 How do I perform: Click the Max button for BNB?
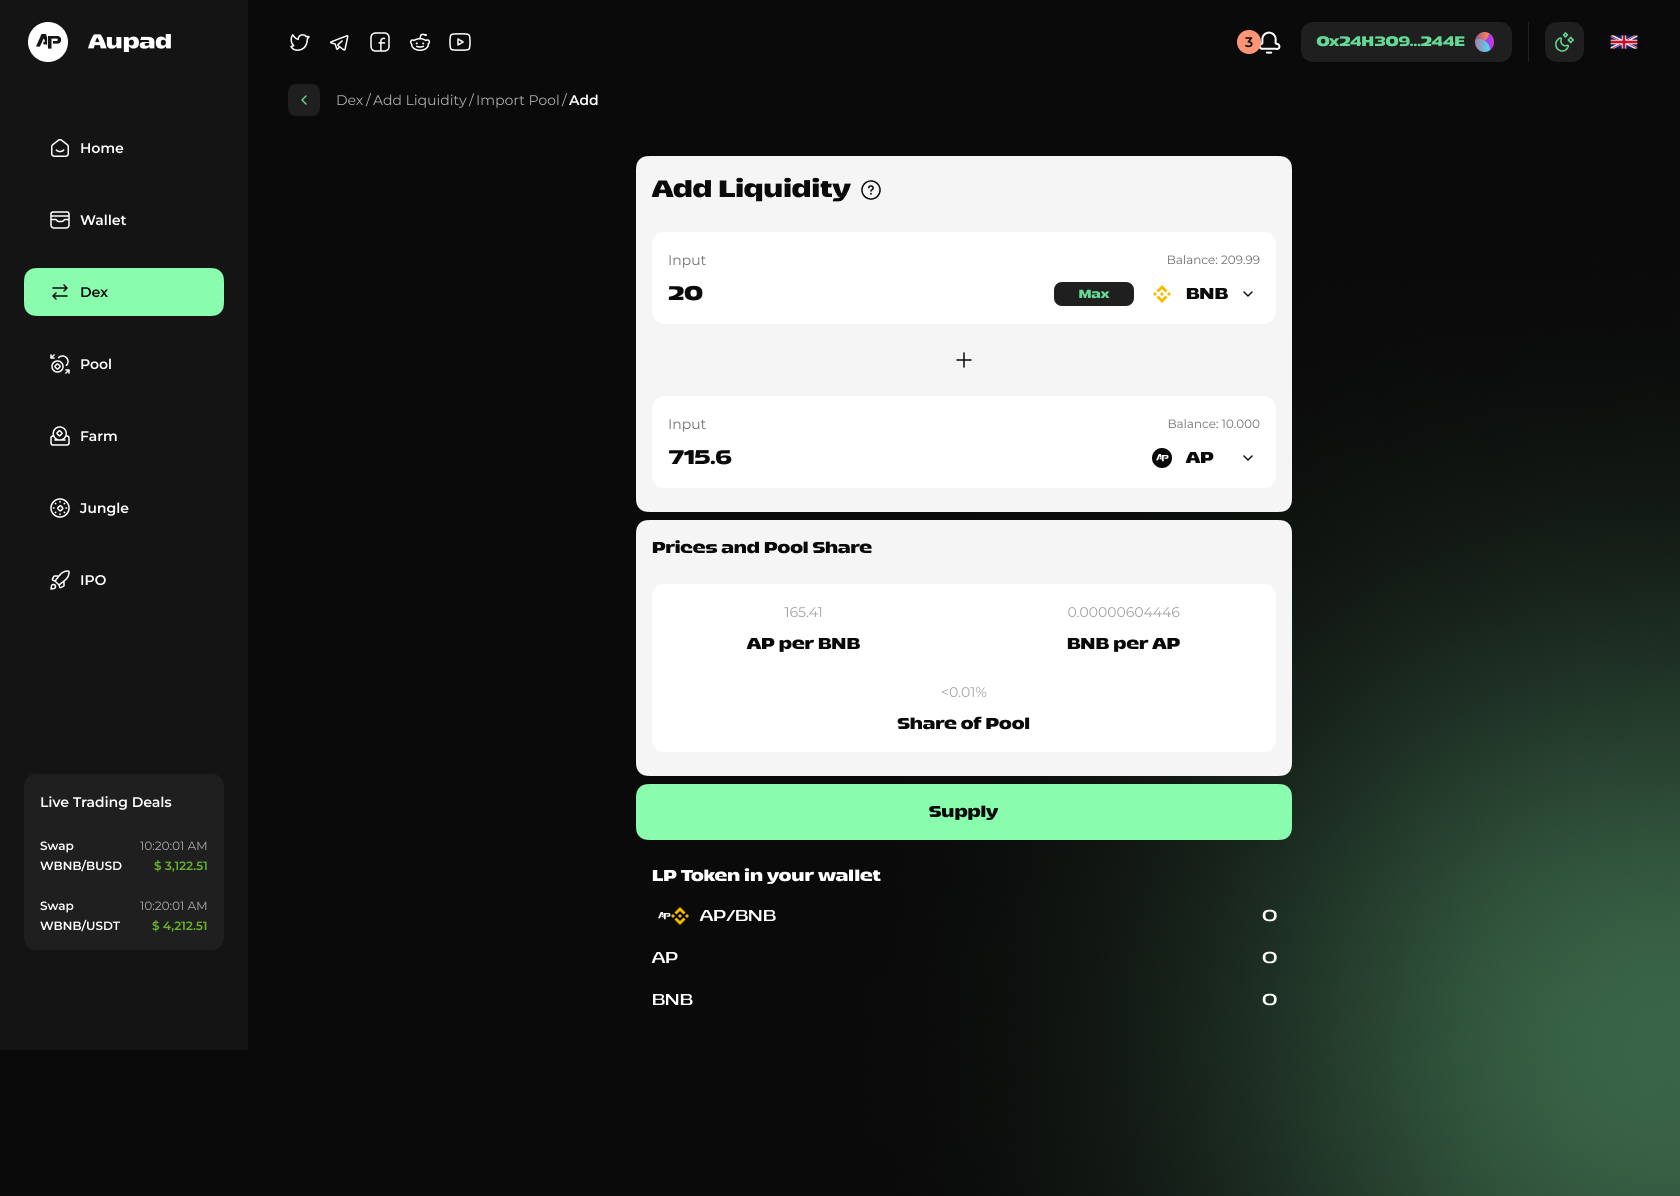click(x=1093, y=294)
